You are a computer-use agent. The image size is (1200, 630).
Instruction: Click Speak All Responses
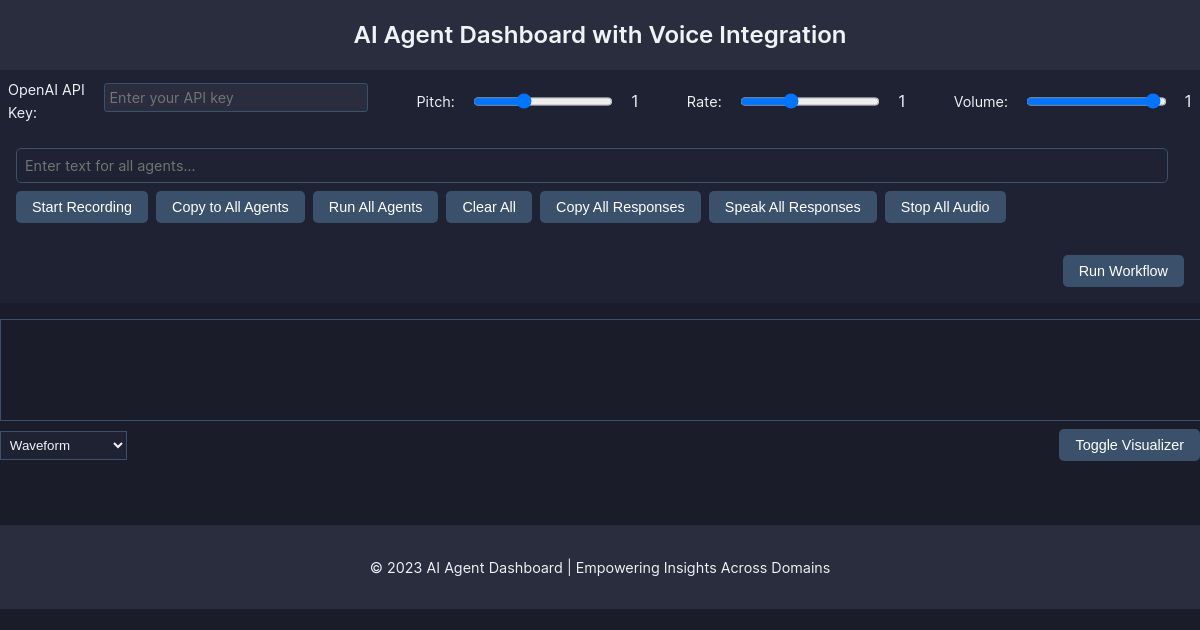point(793,207)
